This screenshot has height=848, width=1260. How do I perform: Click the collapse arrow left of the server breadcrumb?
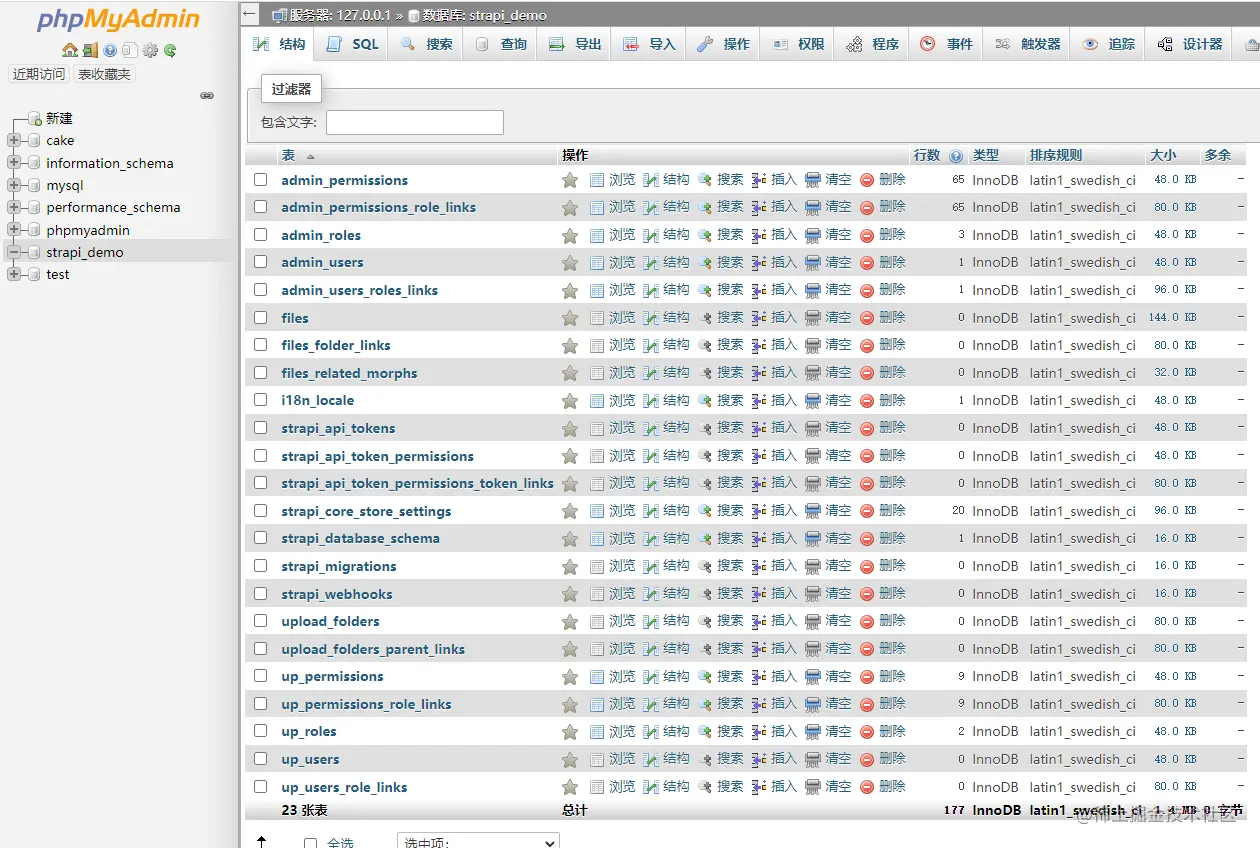point(250,14)
